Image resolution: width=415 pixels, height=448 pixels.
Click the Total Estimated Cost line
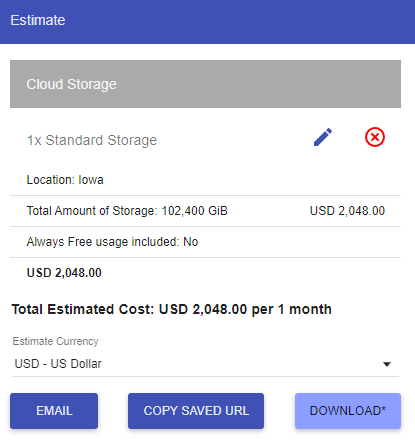[x=172, y=310]
